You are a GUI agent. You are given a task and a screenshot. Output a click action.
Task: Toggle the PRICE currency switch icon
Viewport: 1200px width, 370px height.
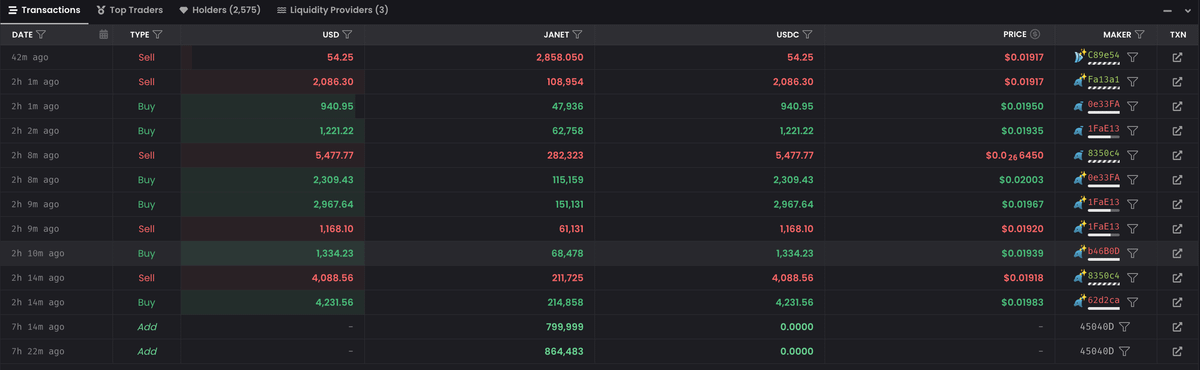(x=1035, y=34)
